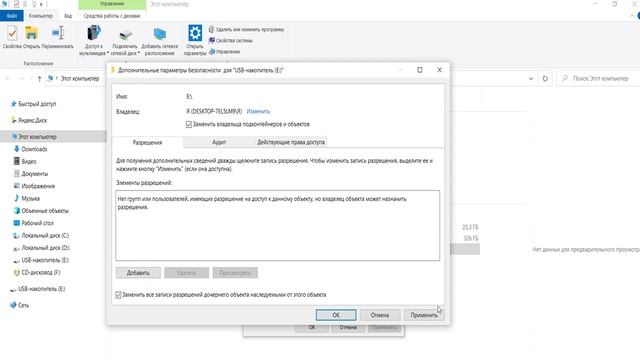Select Действующие права доступа tab

click(291, 142)
